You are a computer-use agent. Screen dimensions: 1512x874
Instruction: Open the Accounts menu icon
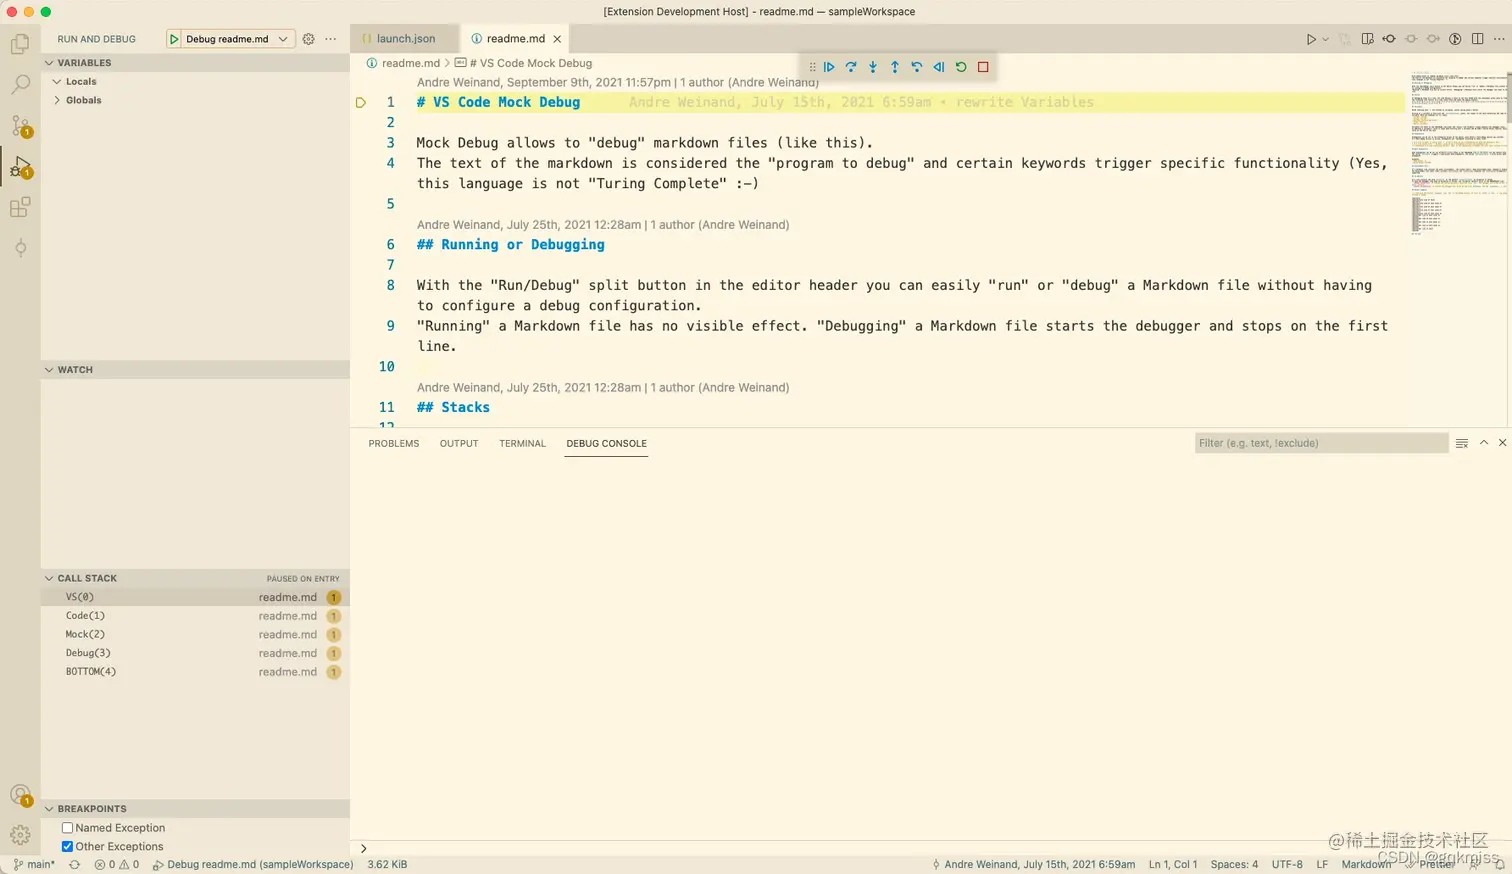20,795
